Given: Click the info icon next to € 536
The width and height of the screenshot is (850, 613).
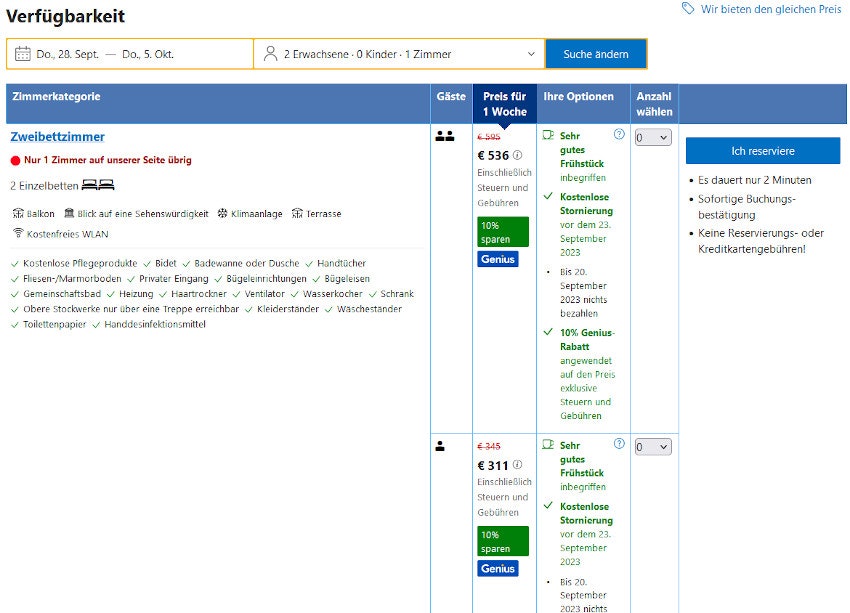Looking at the screenshot, I should [518, 156].
